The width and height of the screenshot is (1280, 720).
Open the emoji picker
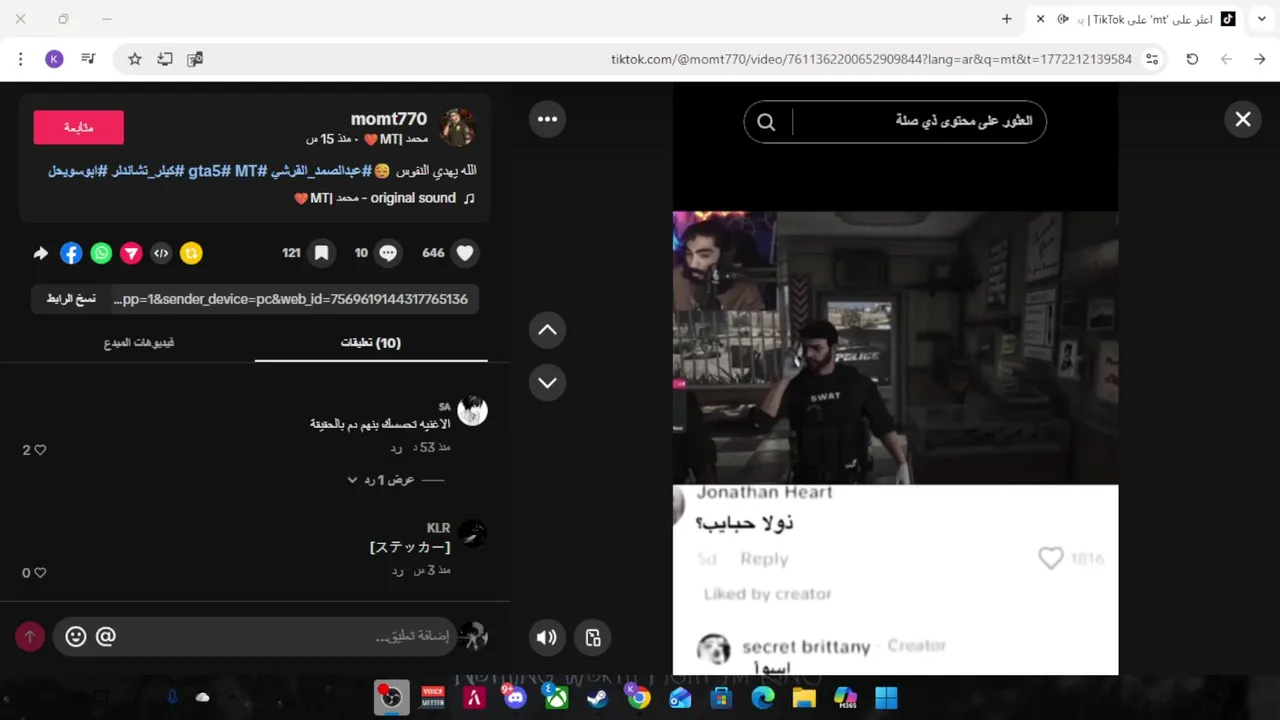75,636
